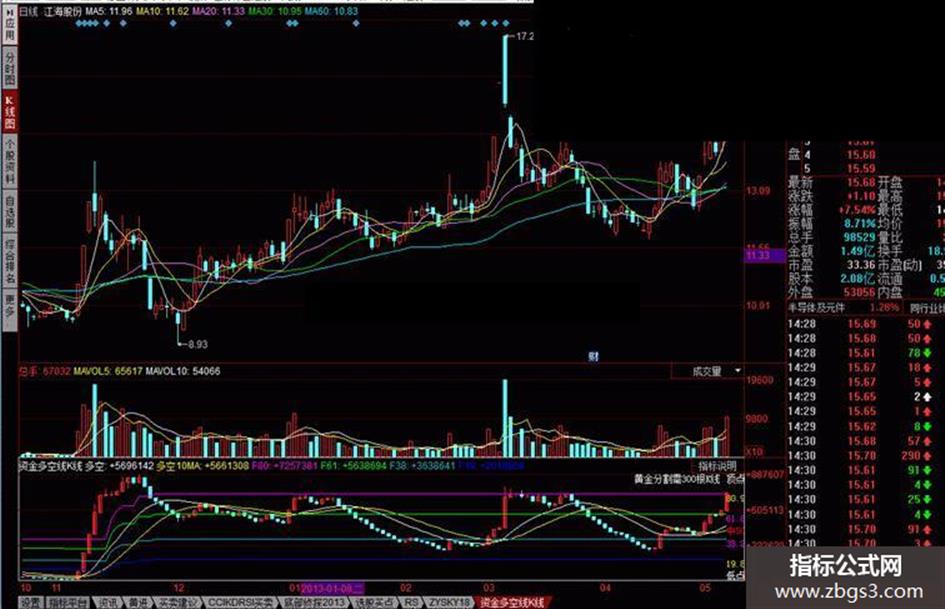Screen dimensions: 945x609
Task: Open 设置 at the bottom bar
Action: [x=30, y=603]
